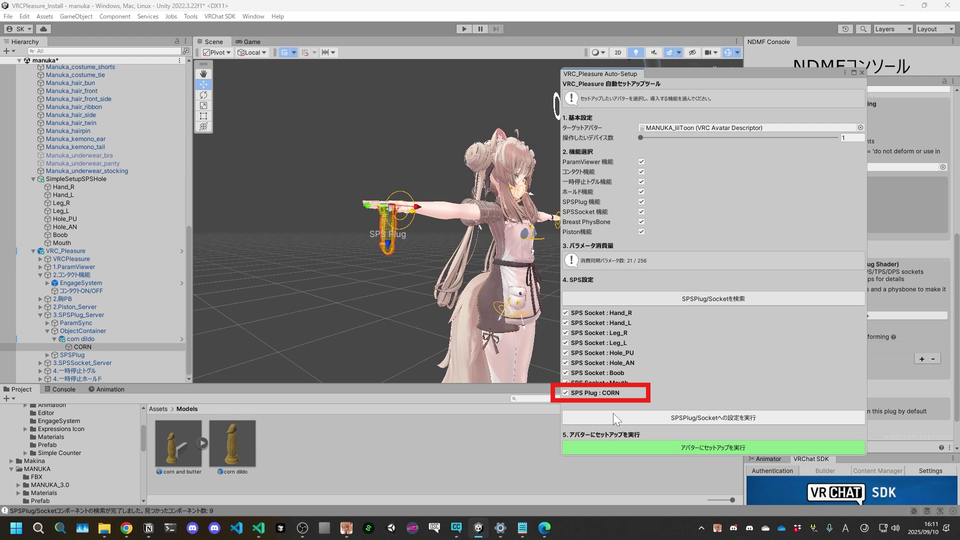Open the Layers dropdown

tap(893, 29)
